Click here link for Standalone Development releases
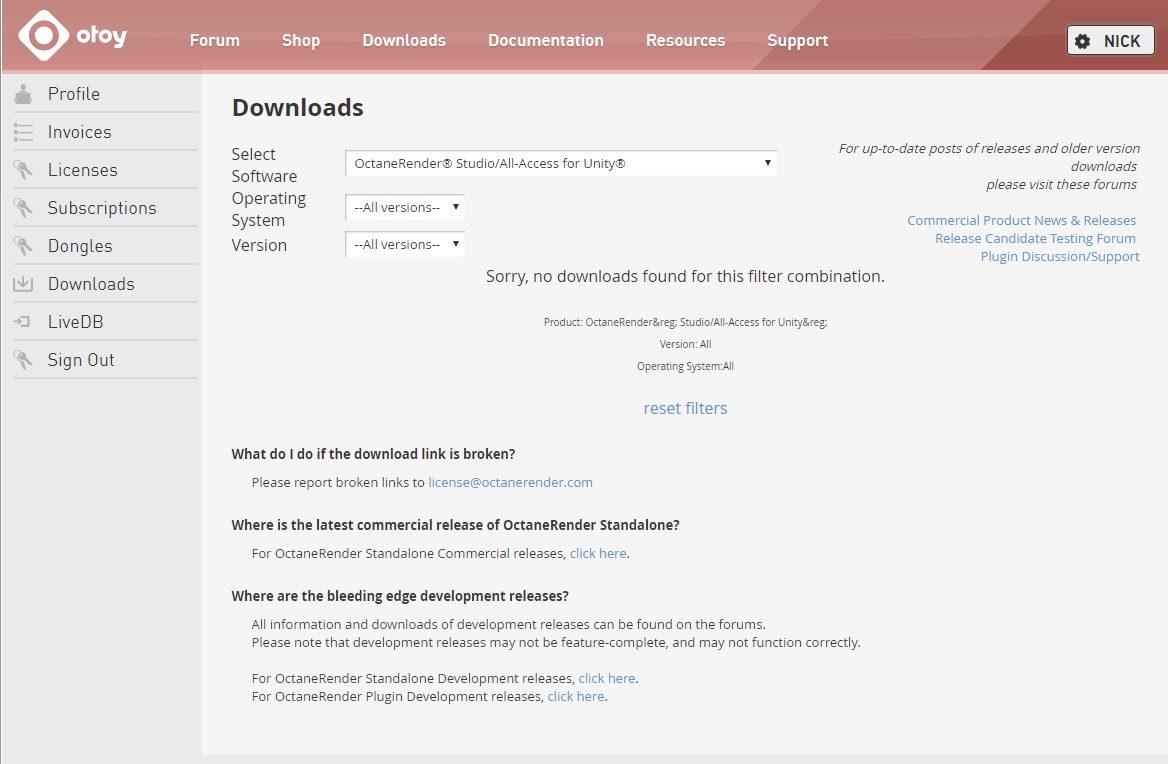Image resolution: width=1168 pixels, height=764 pixels. 607,678
